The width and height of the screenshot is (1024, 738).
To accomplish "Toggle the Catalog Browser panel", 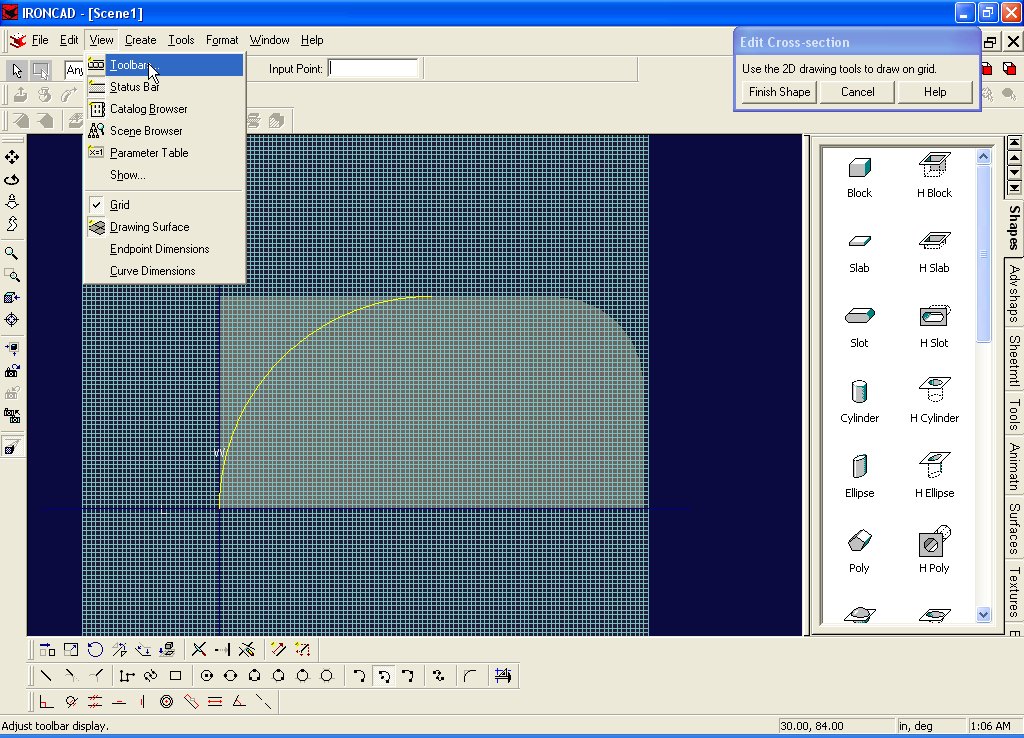I will point(165,109).
